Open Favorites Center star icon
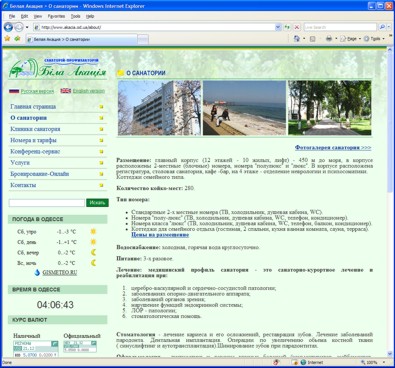The width and height of the screenshot is (395, 368). click(x=7, y=39)
